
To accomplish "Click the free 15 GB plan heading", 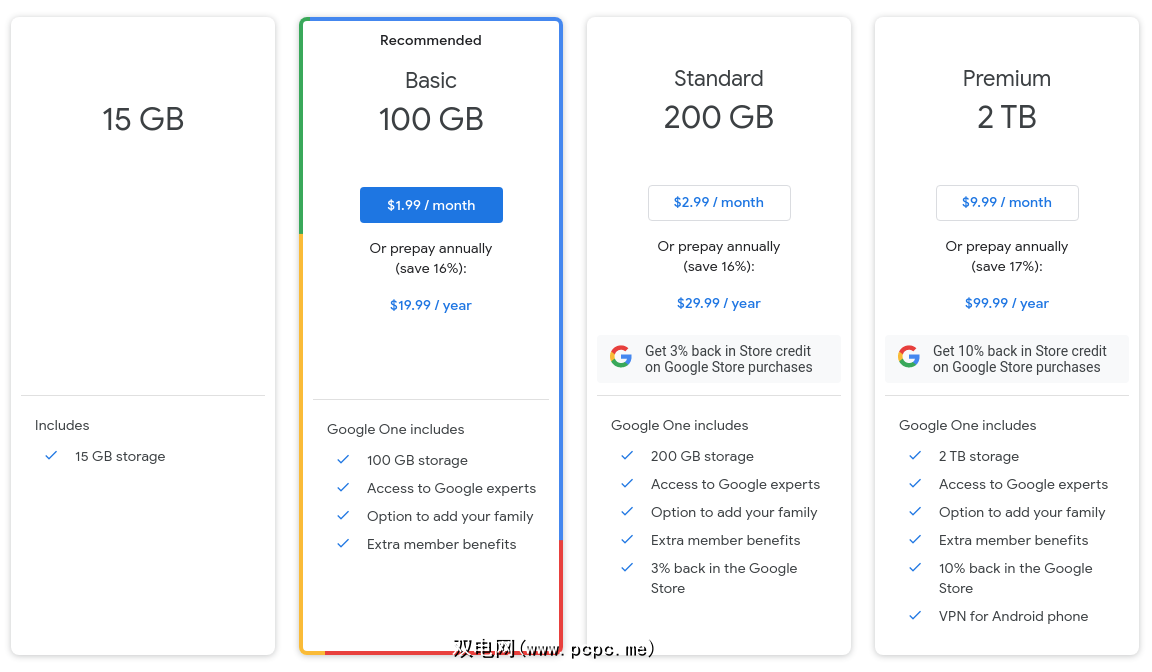I will coord(143,119).
